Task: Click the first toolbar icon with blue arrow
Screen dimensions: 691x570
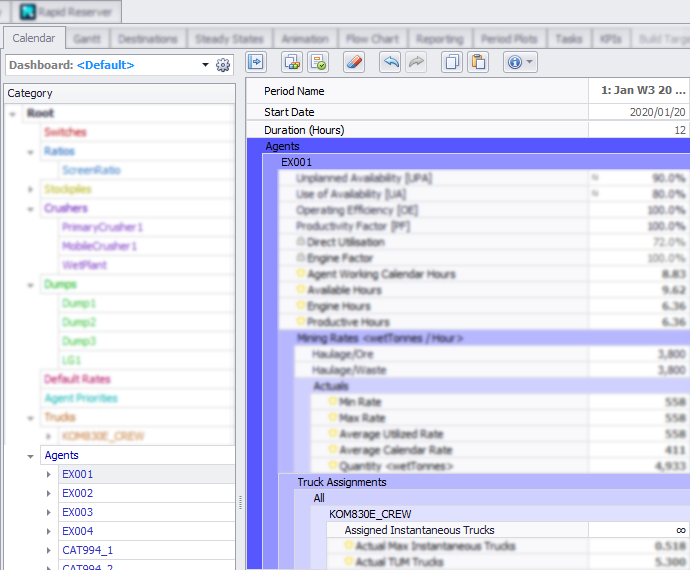Action: 256,62
